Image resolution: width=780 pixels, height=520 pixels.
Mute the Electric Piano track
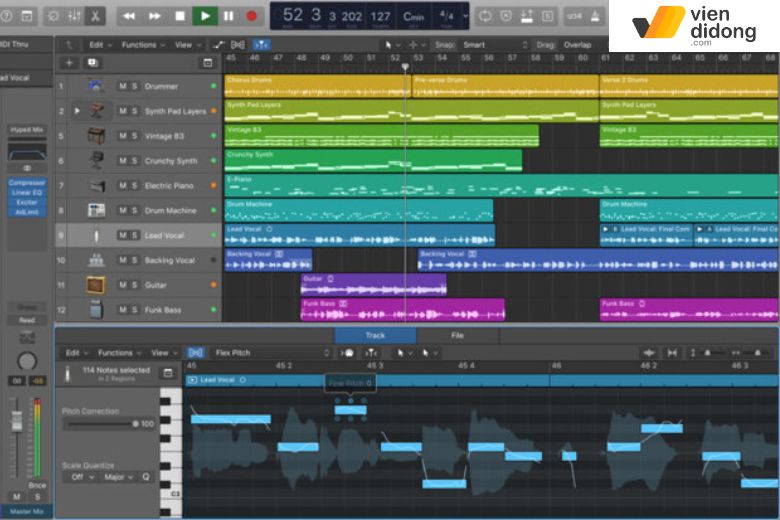tap(122, 186)
